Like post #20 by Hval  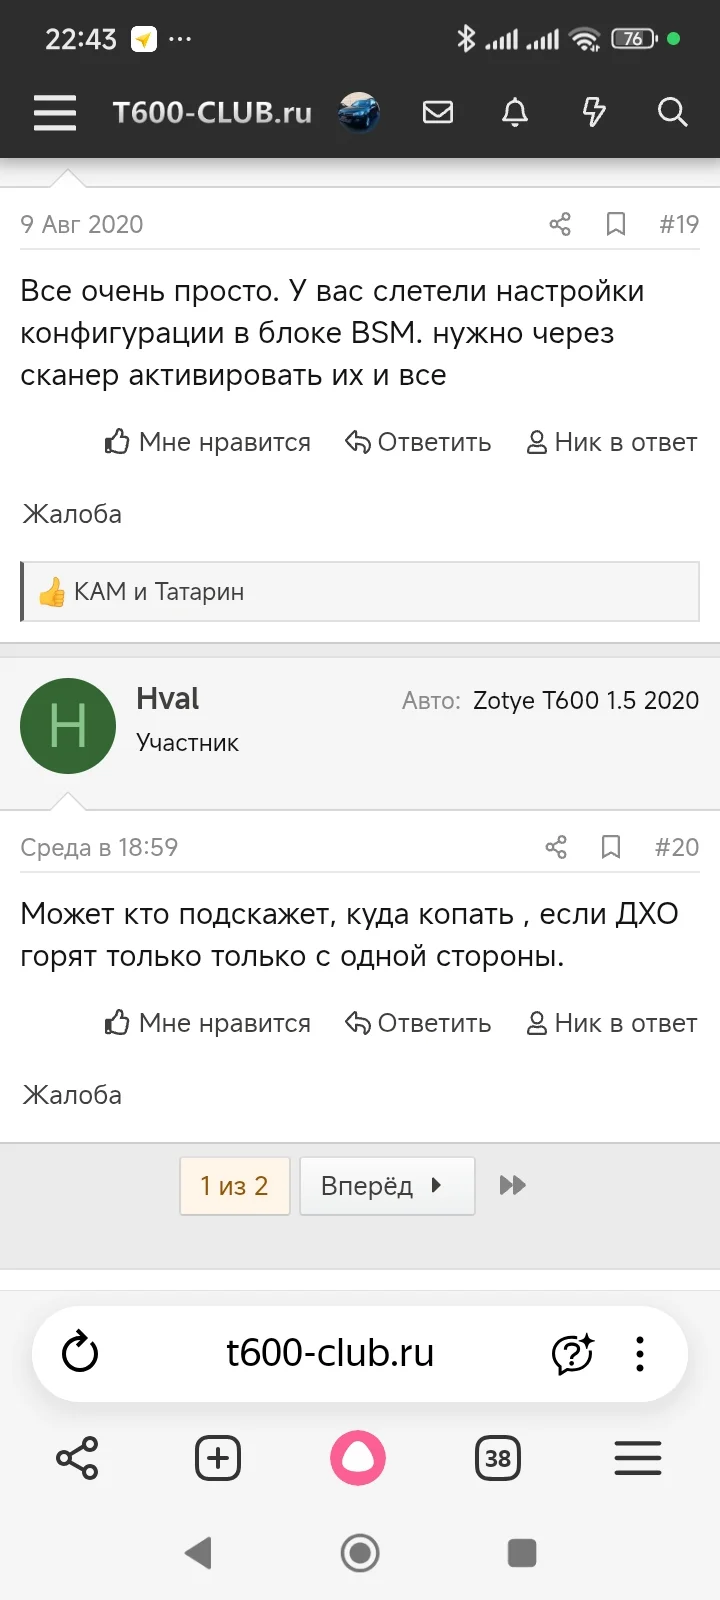coord(208,1023)
